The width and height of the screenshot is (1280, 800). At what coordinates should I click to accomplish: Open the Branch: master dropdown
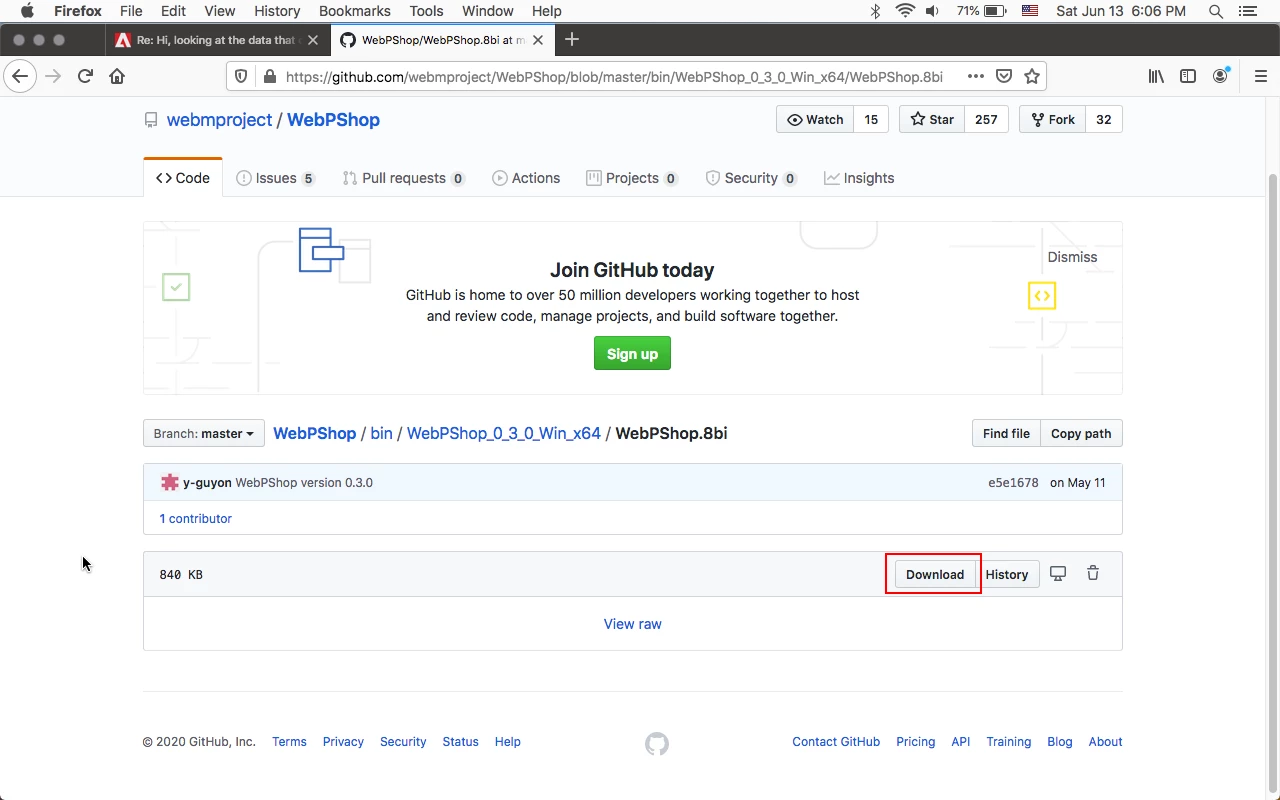tap(204, 433)
